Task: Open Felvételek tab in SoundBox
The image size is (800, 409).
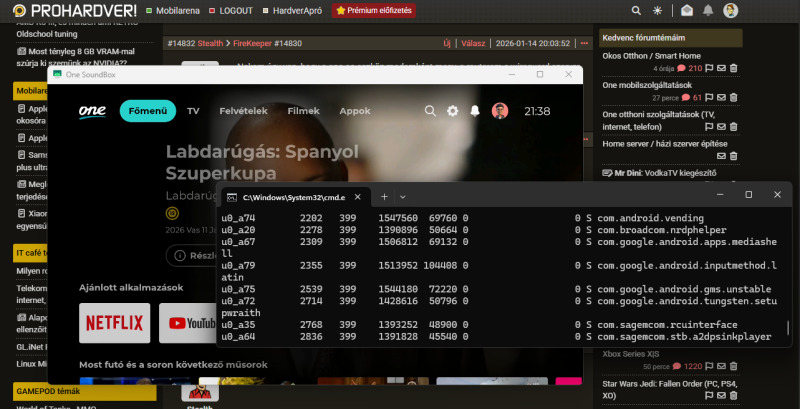Action: pyautogui.click(x=243, y=111)
